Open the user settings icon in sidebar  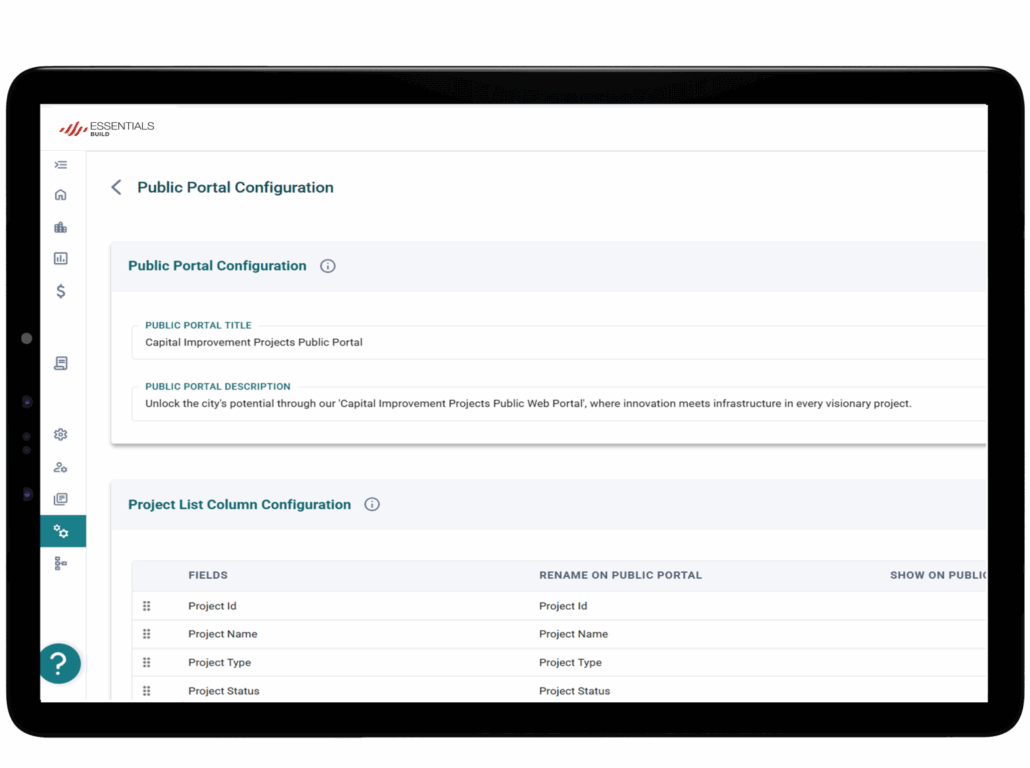tap(61, 467)
